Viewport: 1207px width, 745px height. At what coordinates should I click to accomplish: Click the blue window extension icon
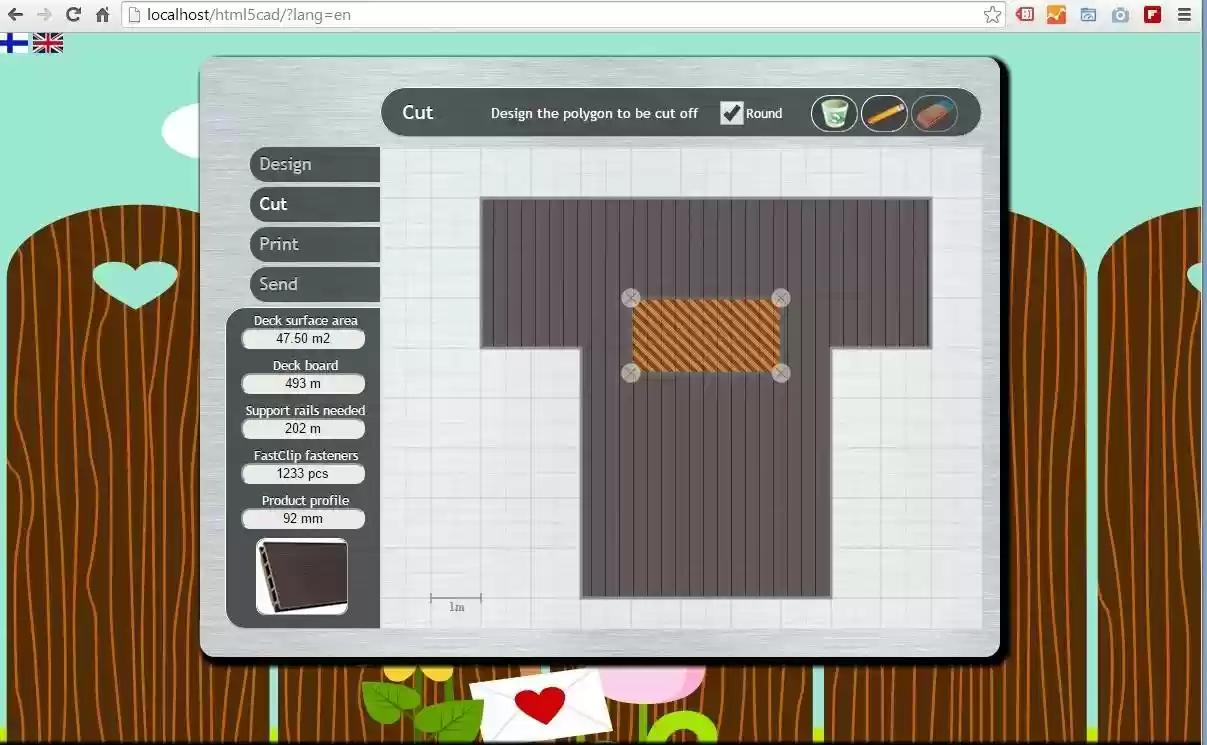coord(1088,14)
